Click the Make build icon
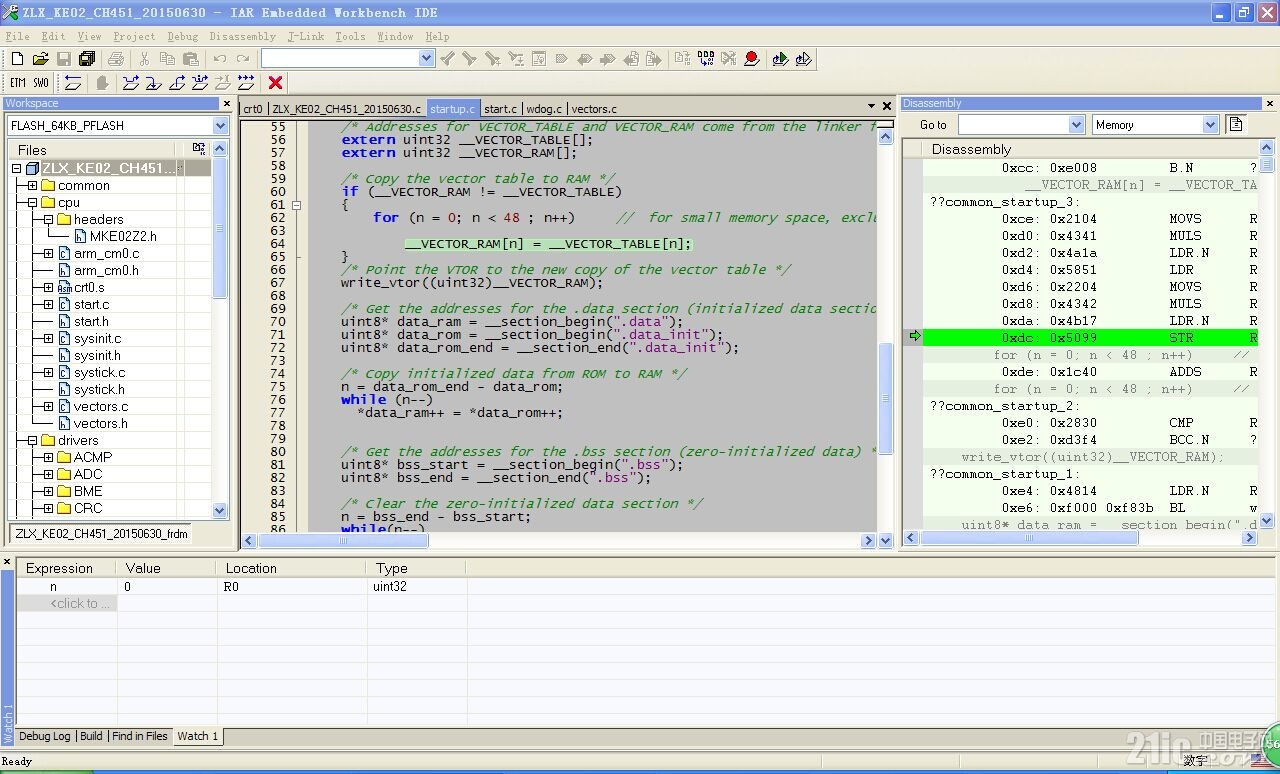Image resolution: width=1280 pixels, height=774 pixels. [x=706, y=59]
